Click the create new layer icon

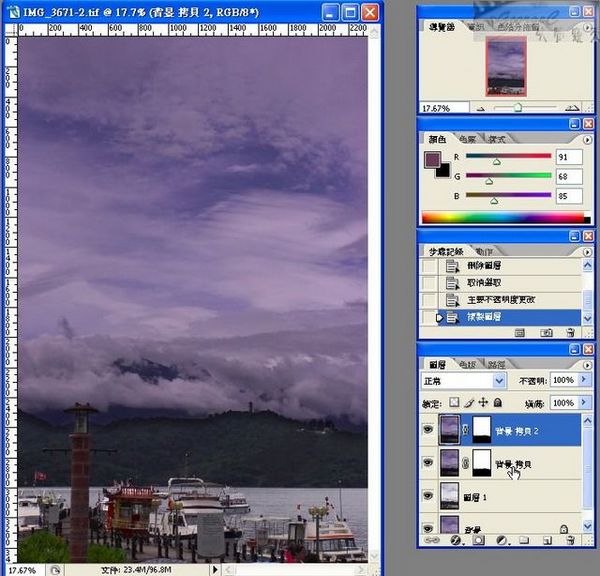pos(548,540)
